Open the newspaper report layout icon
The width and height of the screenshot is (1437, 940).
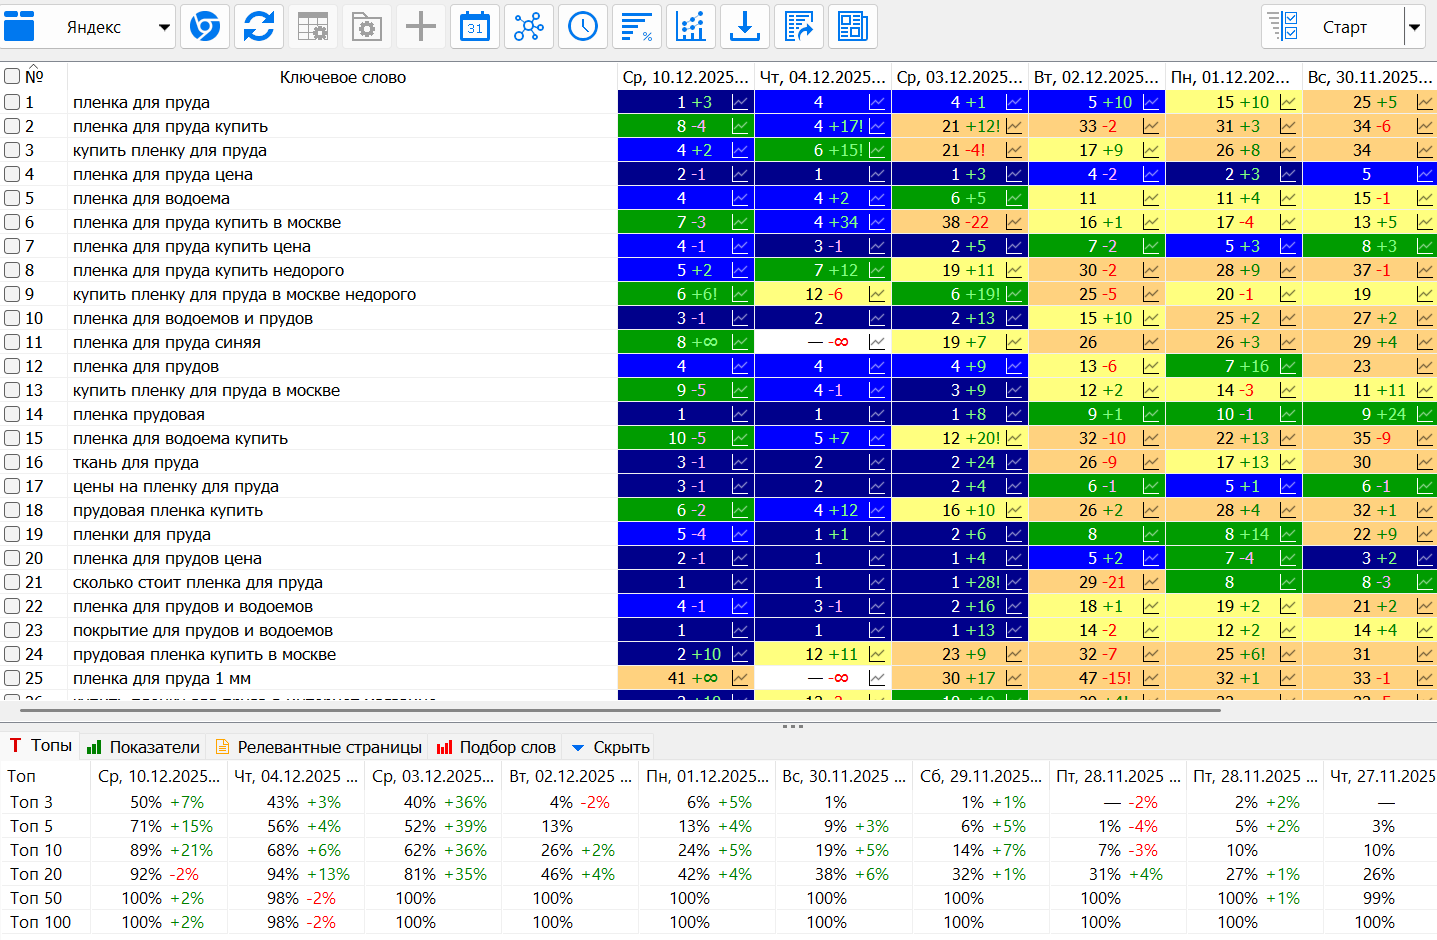[x=853, y=26]
